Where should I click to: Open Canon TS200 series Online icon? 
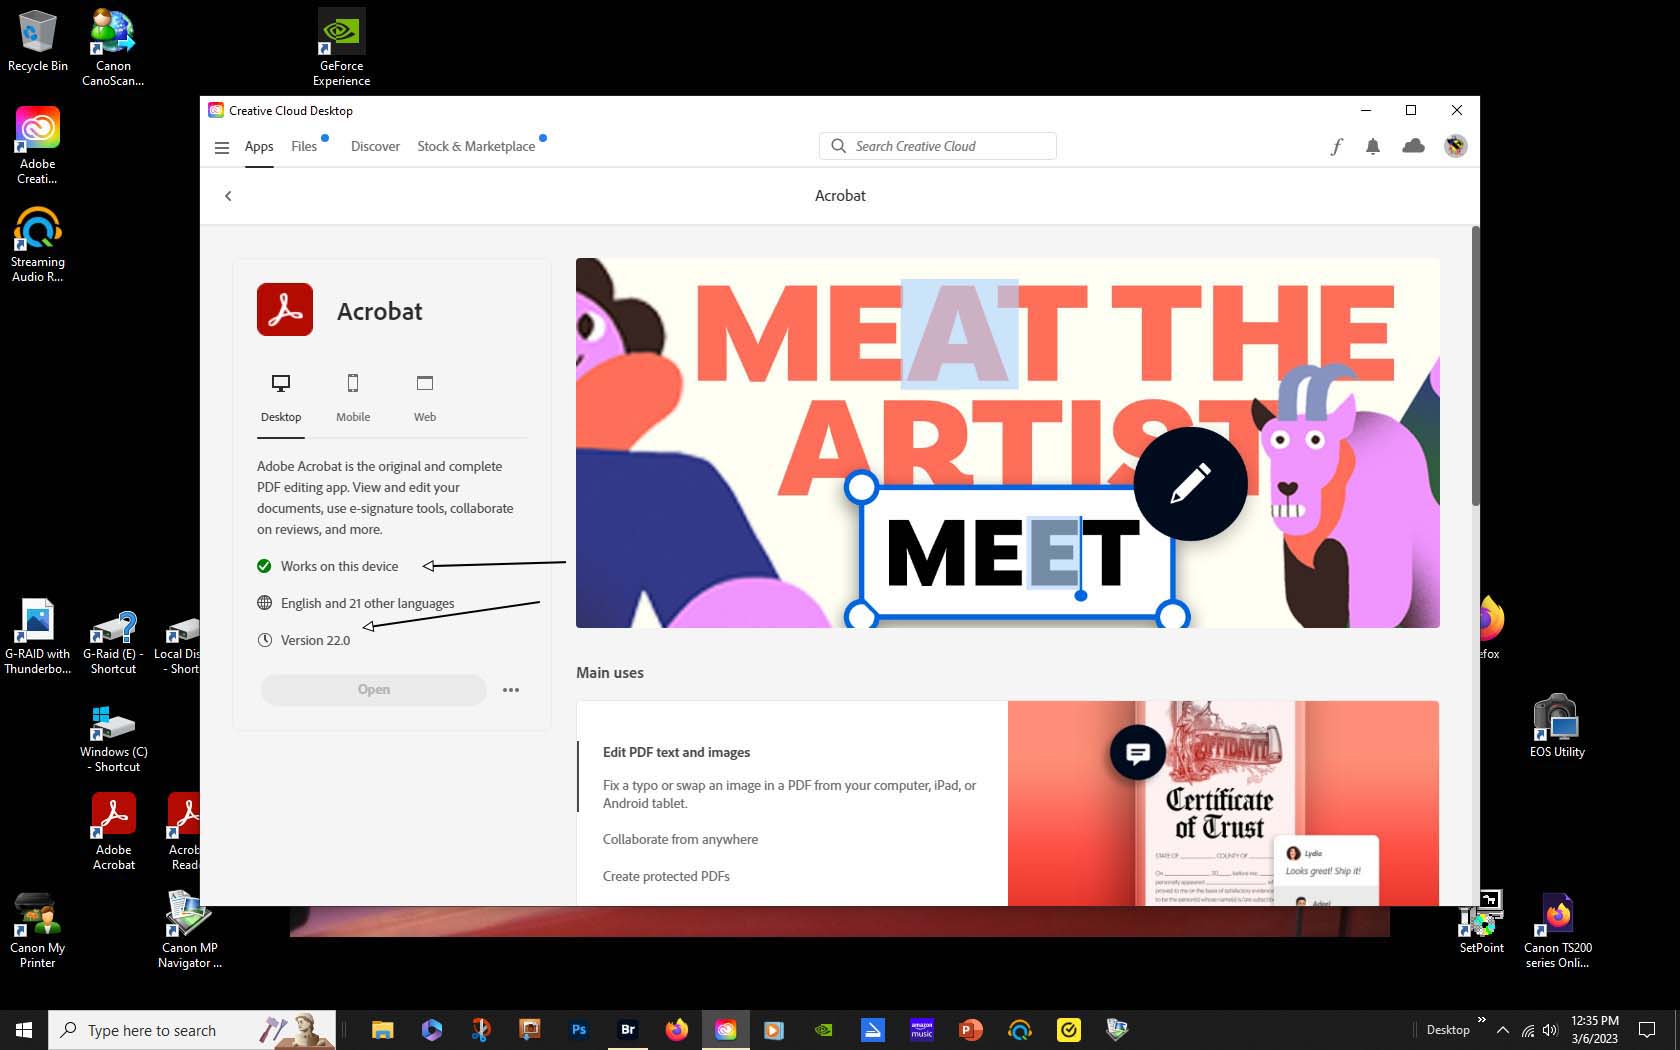[x=1558, y=930]
